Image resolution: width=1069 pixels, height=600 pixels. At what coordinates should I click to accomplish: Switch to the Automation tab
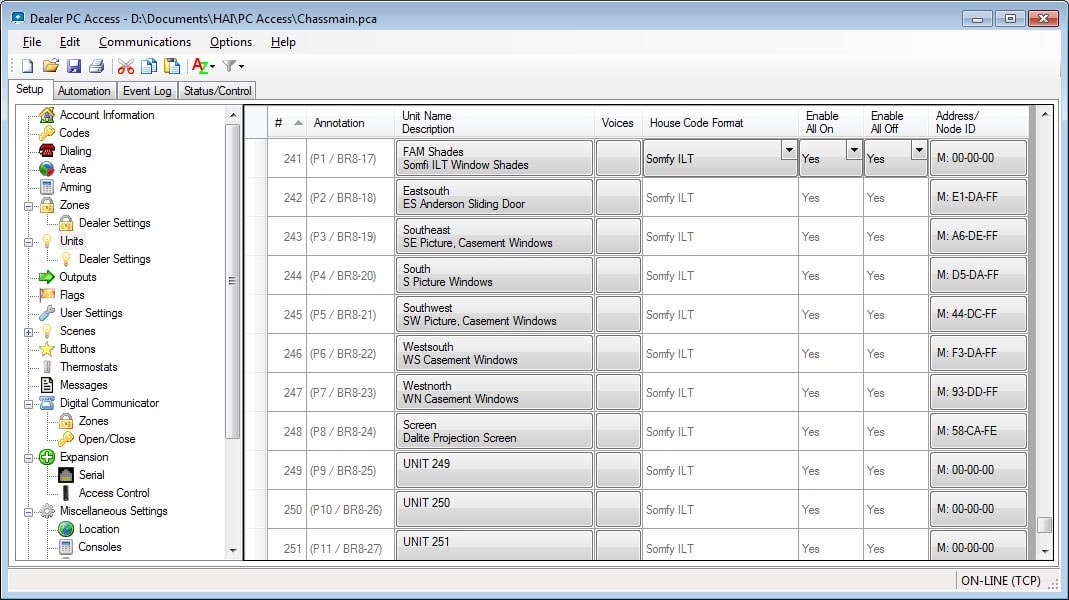tap(84, 91)
